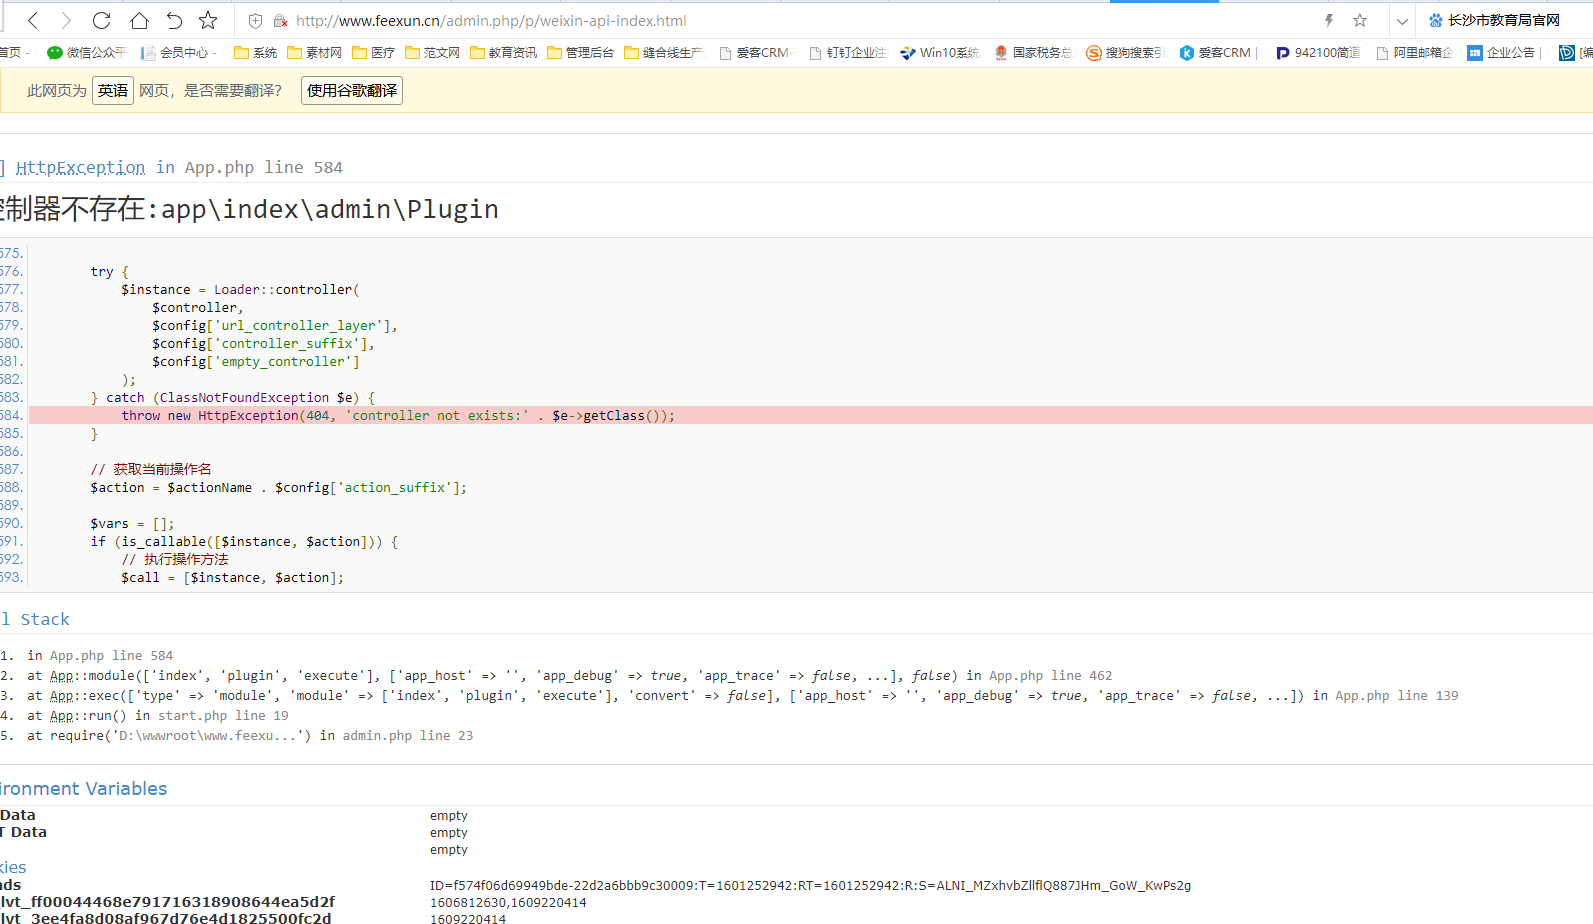The width and height of the screenshot is (1593, 924).
Task: Open the 微信公众平台 bookmark
Action: 87,53
